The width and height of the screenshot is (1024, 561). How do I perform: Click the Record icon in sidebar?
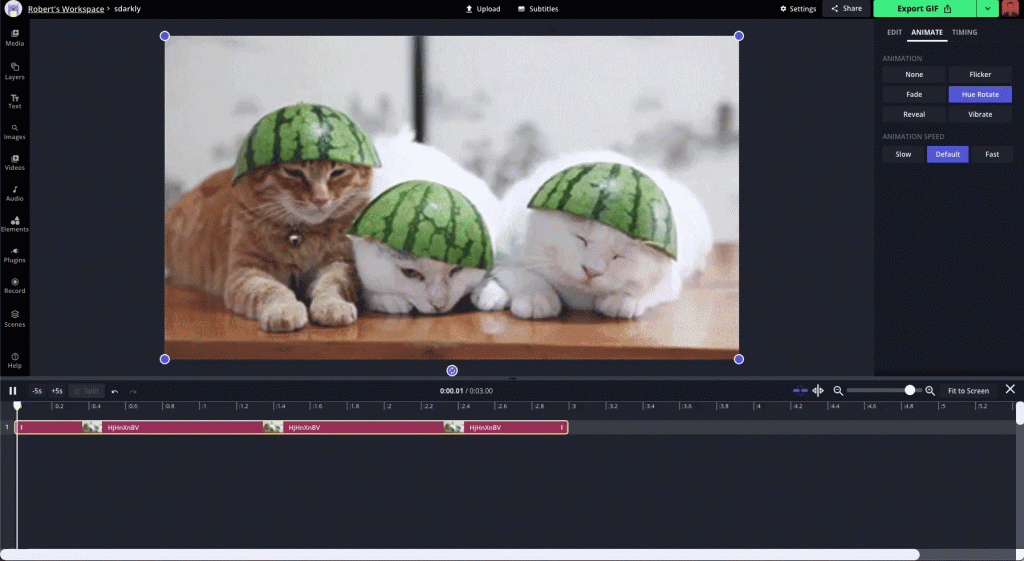pos(15,285)
